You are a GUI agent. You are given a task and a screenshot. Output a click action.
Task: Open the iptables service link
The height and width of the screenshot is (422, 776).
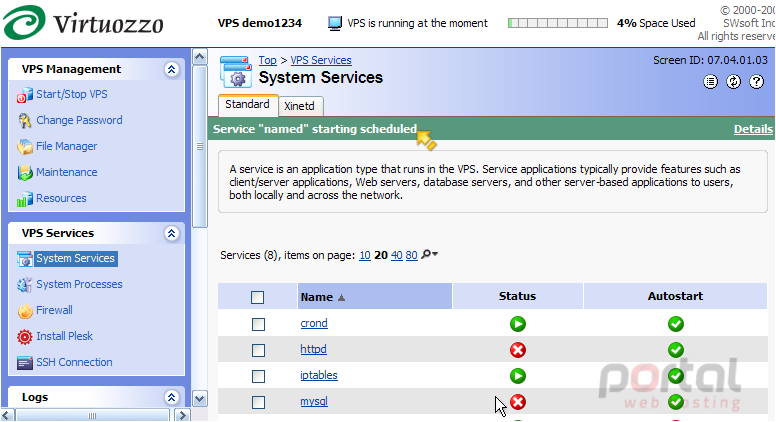pyautogui.click(x=319, y=375)
